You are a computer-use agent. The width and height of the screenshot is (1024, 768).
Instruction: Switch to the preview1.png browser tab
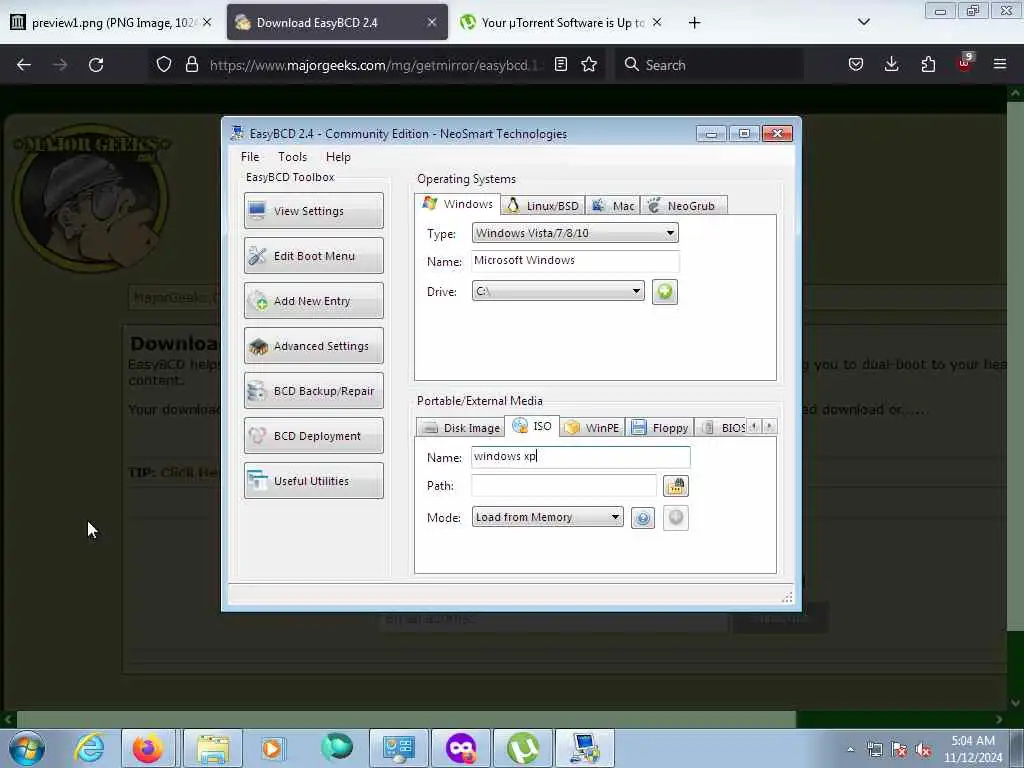tap(111, 23)
